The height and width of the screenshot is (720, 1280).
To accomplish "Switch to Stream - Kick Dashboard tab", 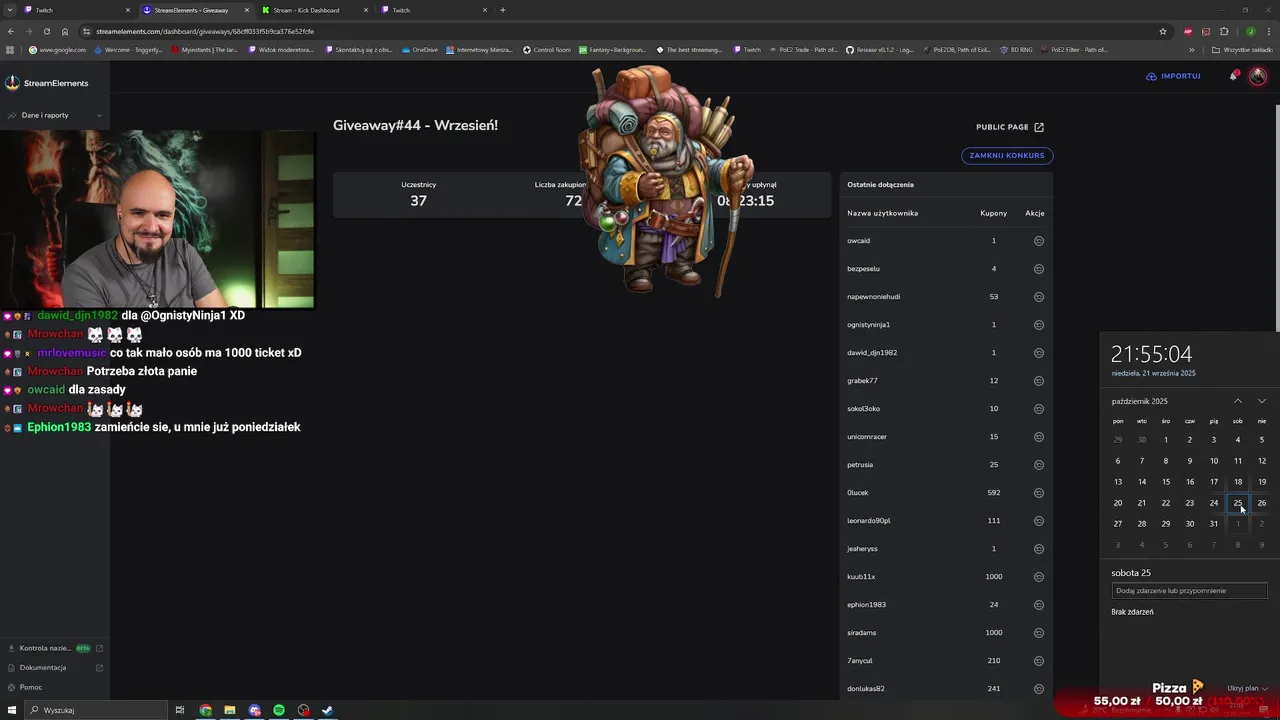I will (315, 10).
